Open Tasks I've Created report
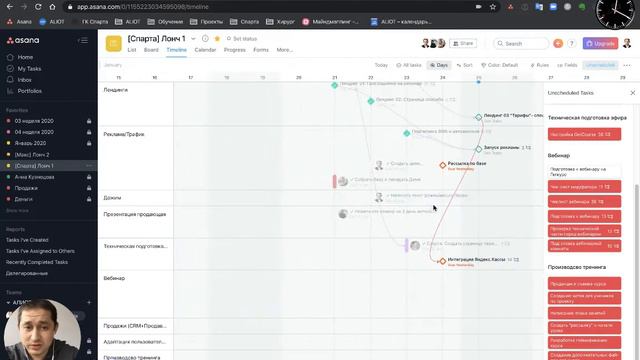 pos(27,240)
